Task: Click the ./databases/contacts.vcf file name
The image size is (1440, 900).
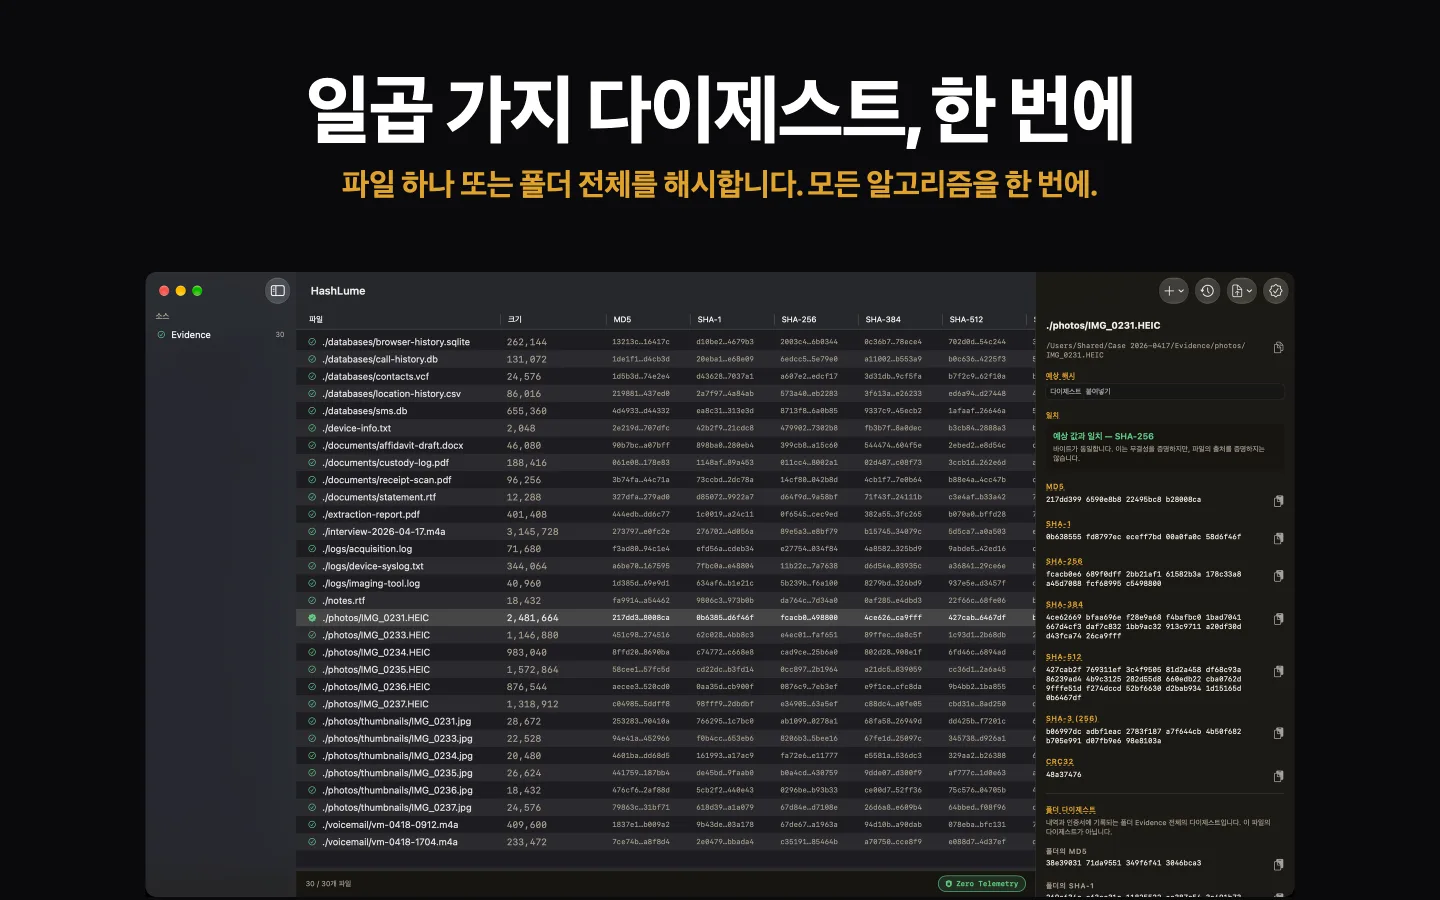Action: point(375,377)
